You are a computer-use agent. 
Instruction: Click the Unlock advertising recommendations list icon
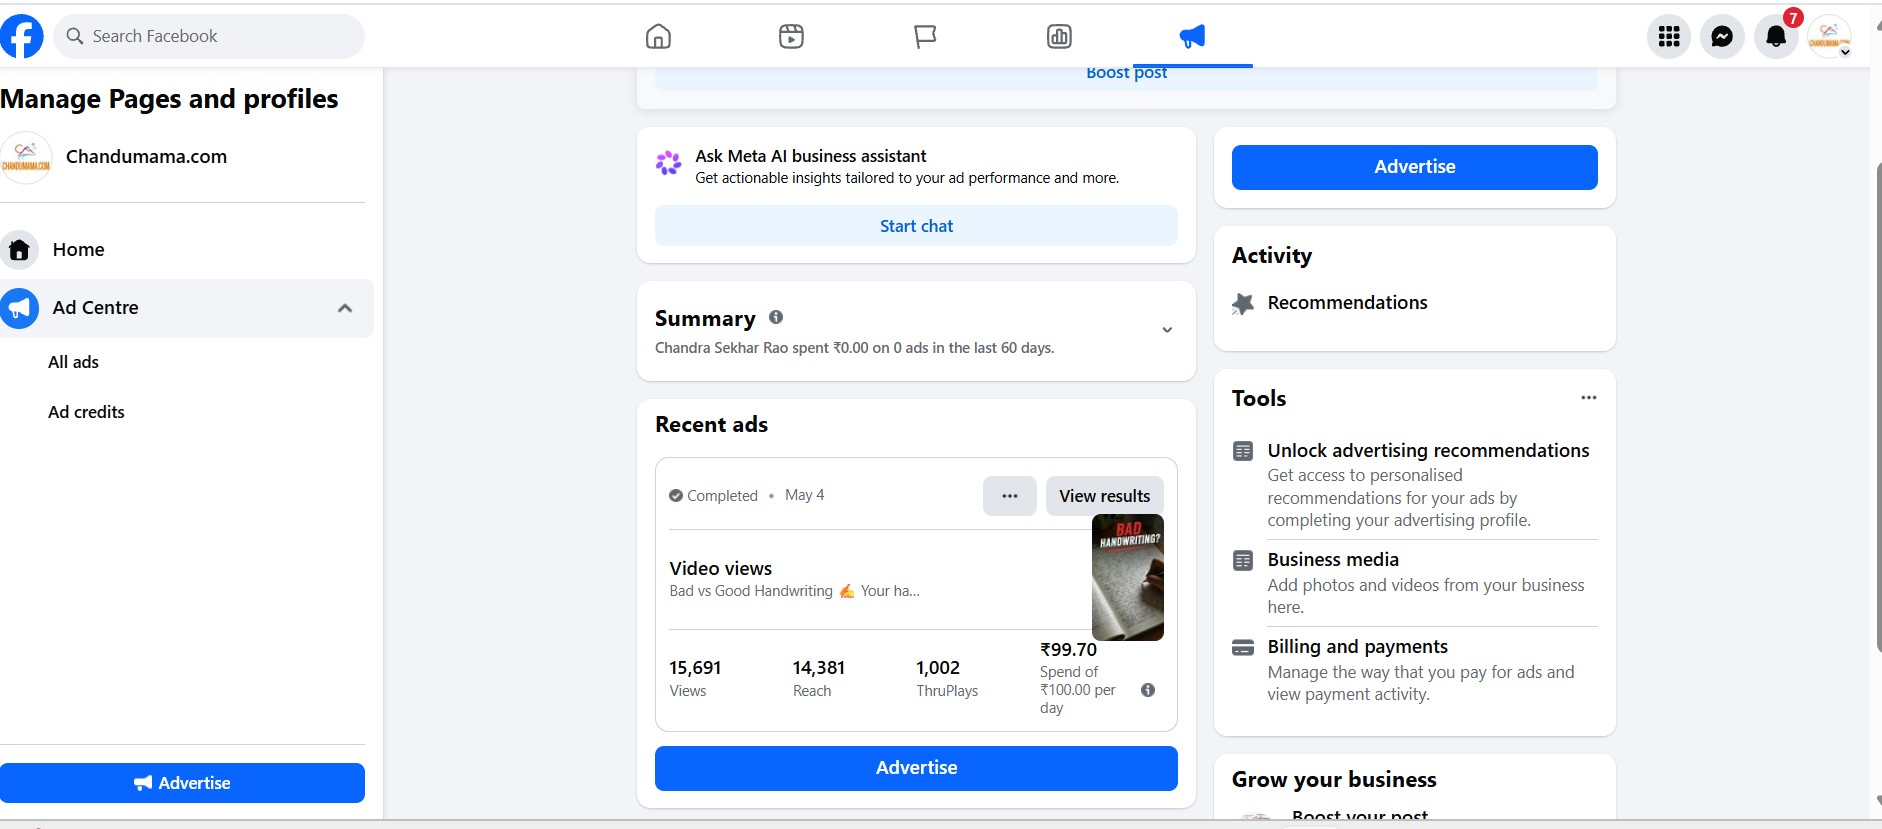pyautogui.click(x=1243, y=451)
